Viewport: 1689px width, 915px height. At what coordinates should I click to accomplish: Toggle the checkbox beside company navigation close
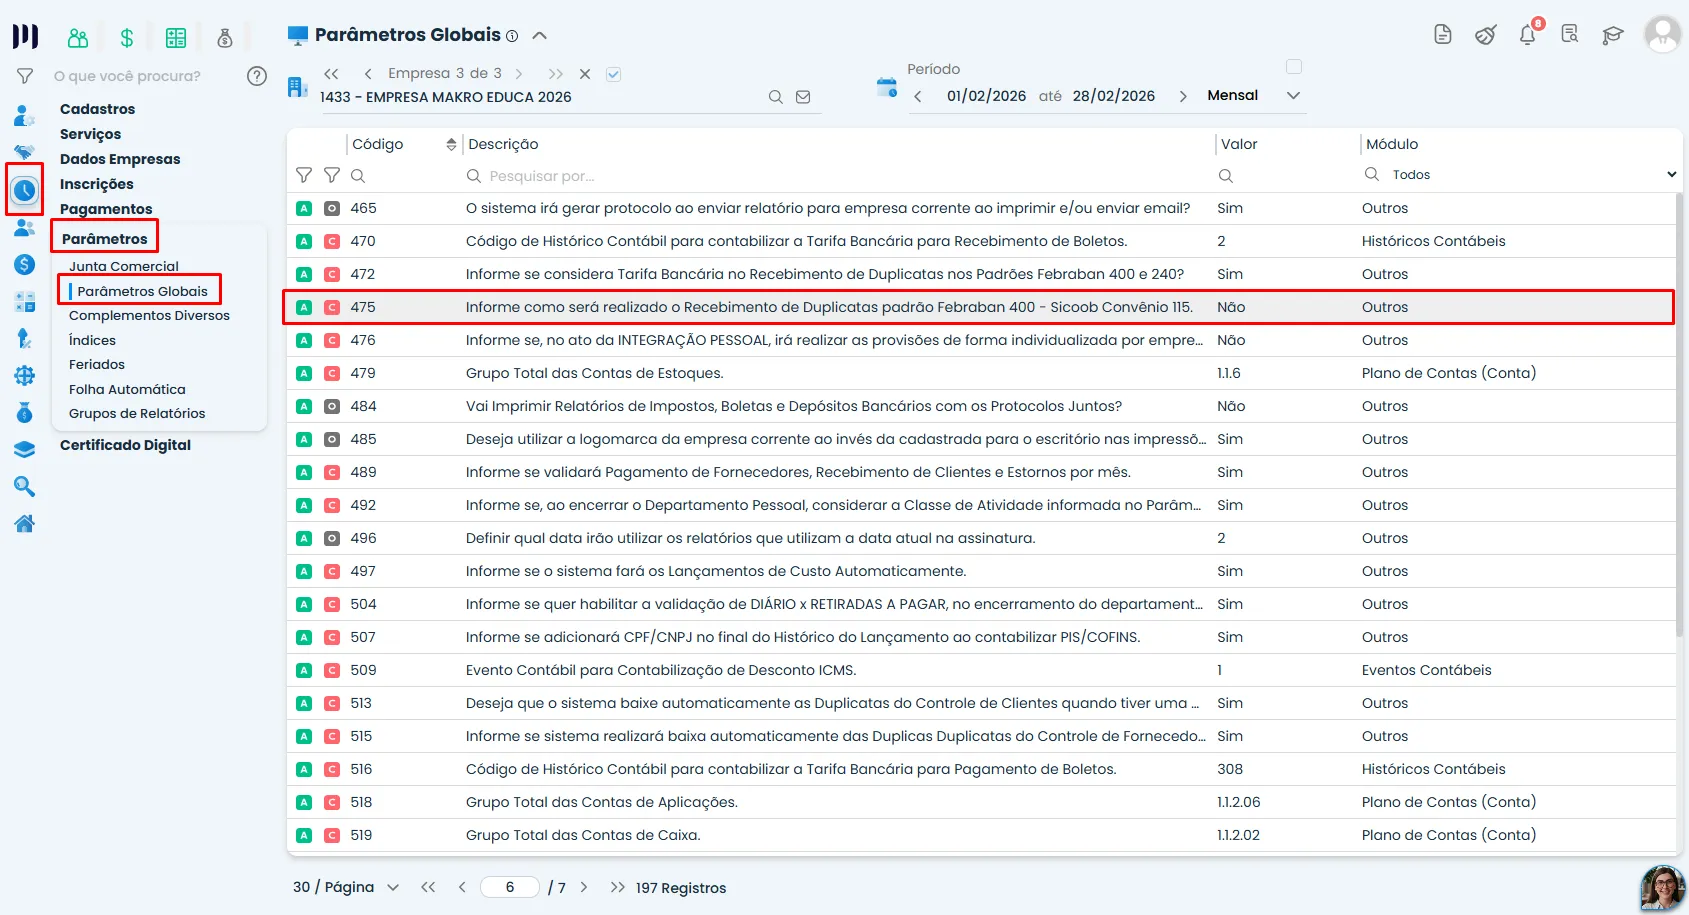tap(614, 74)
